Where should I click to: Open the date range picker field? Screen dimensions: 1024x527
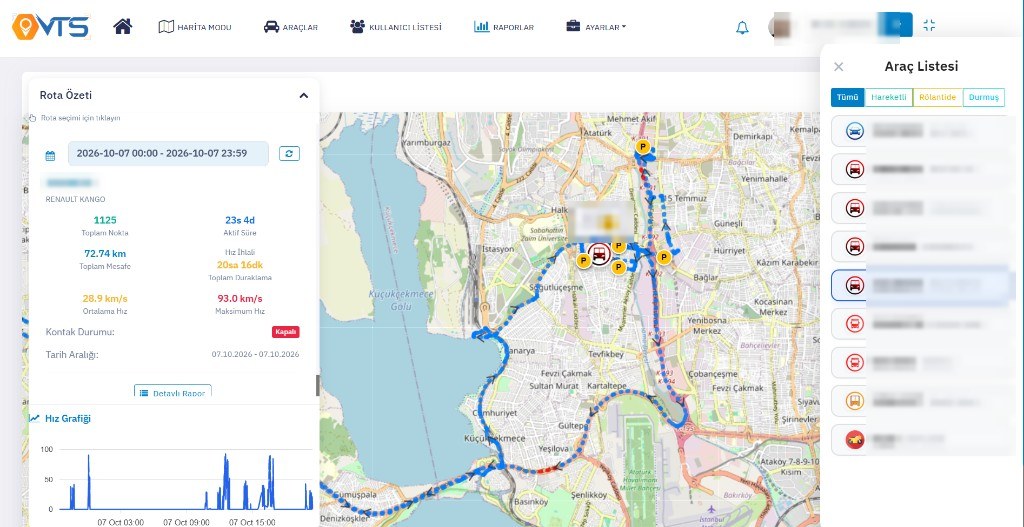coord(168,153)
